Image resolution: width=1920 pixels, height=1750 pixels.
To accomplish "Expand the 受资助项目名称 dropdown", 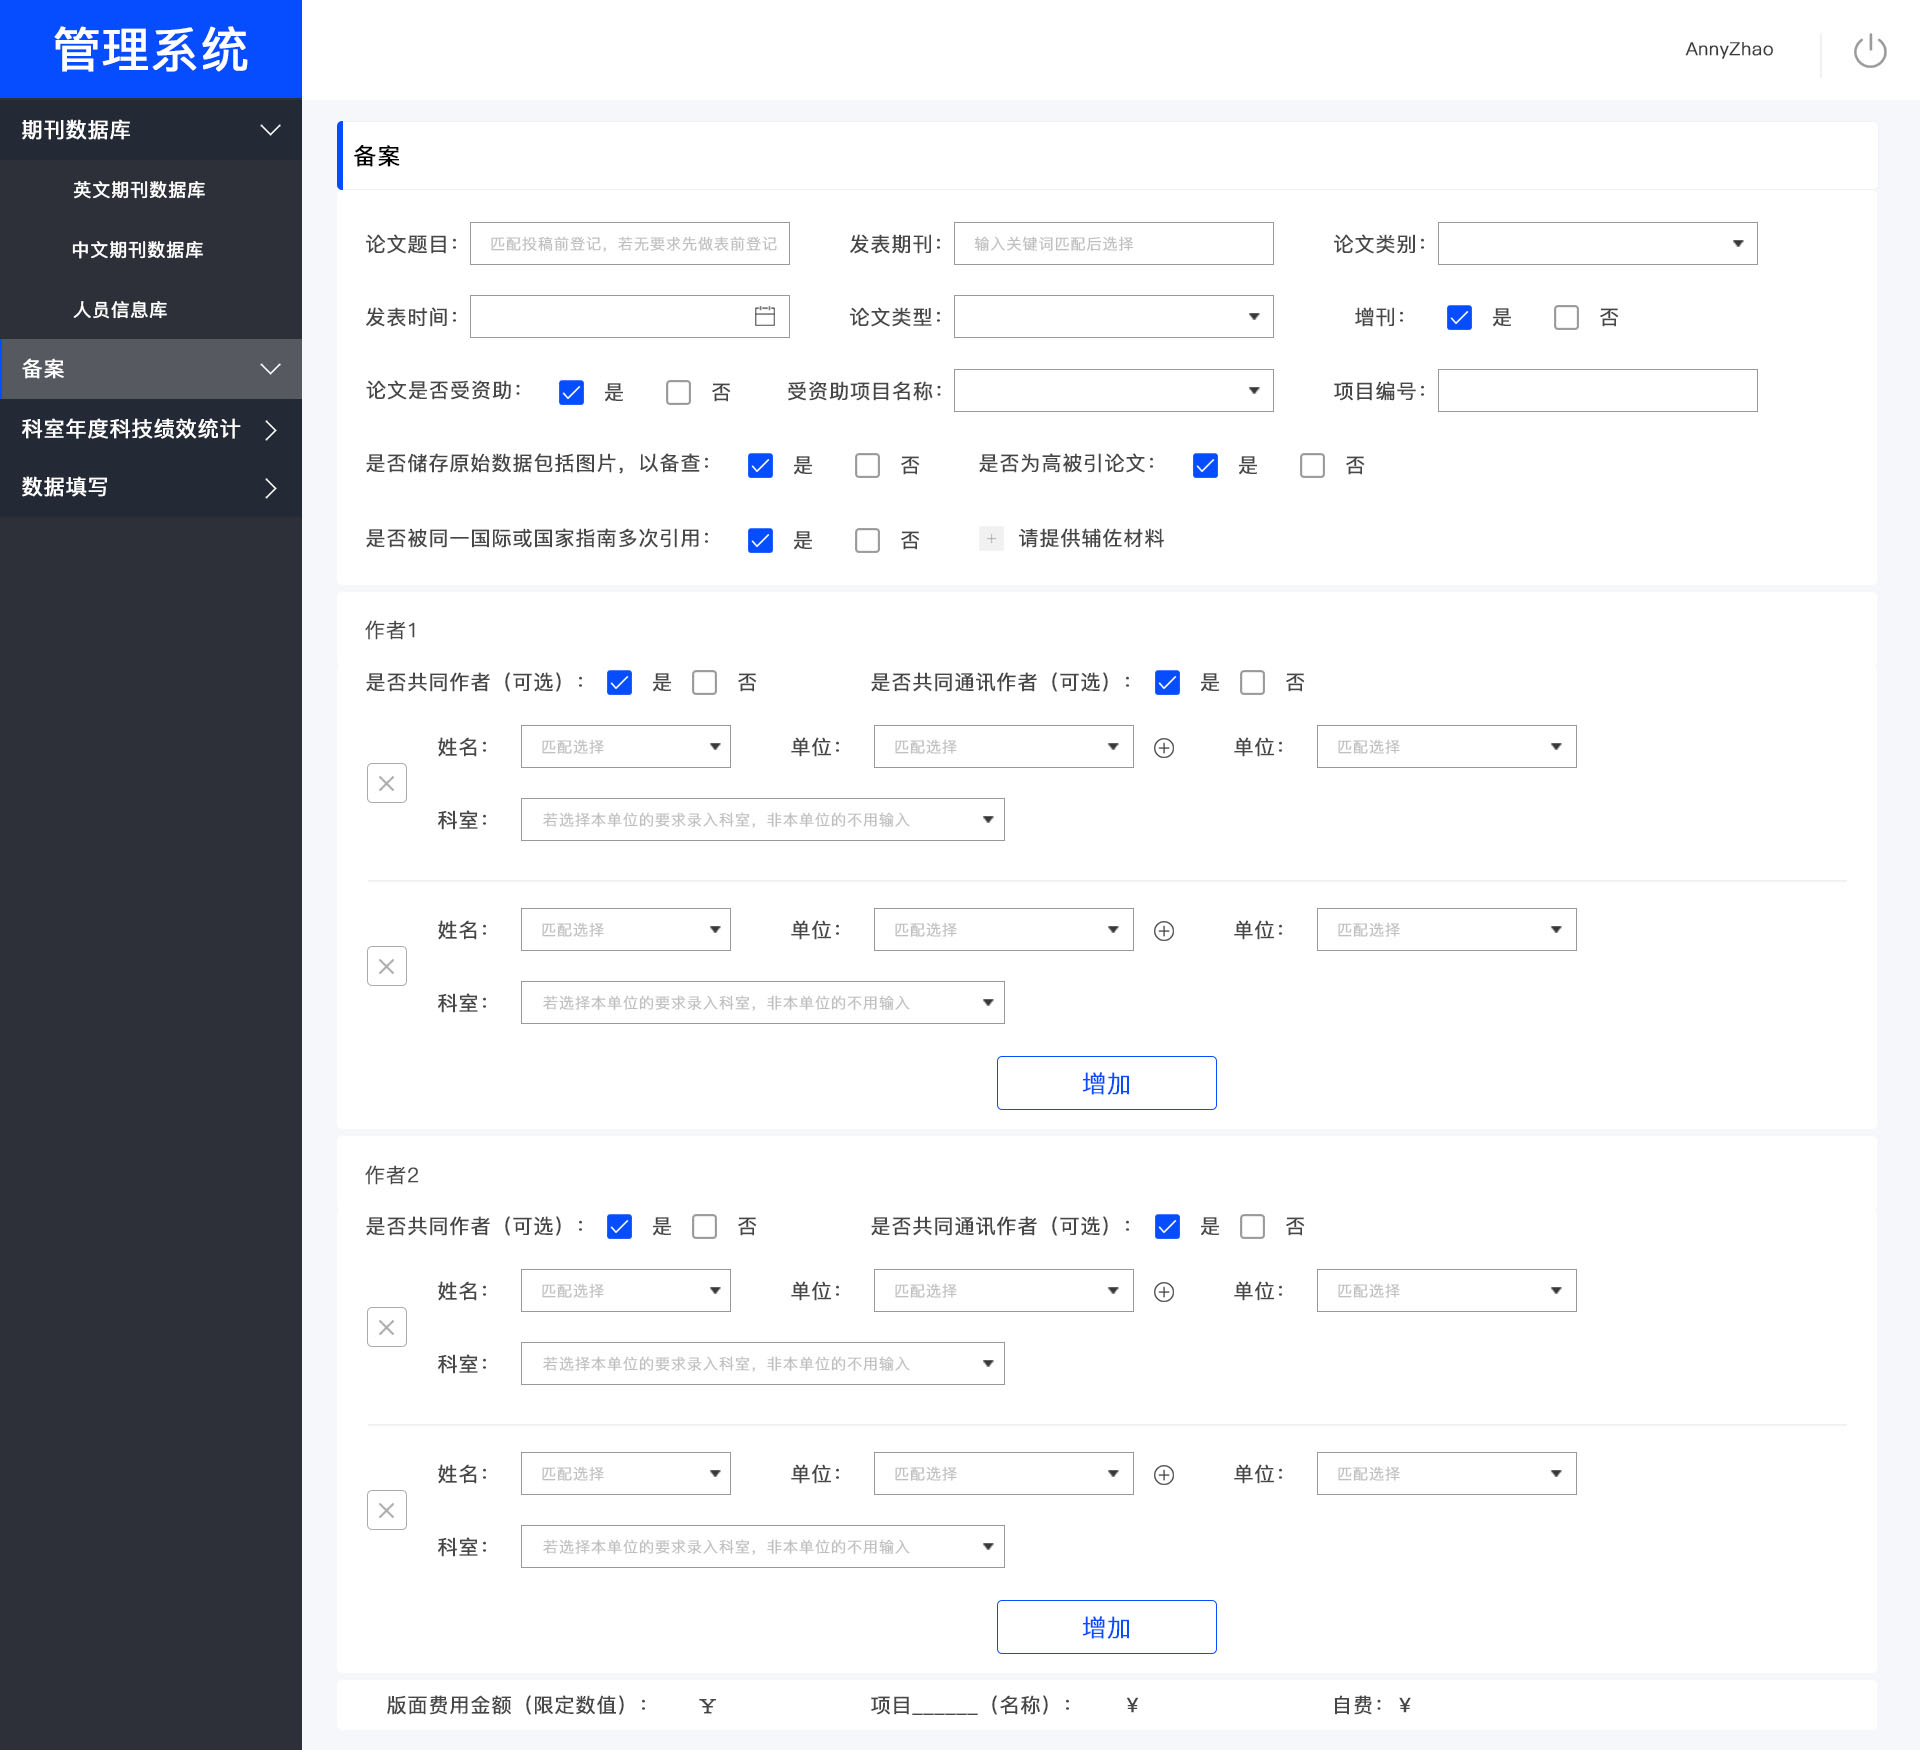I will (1113, 391).
